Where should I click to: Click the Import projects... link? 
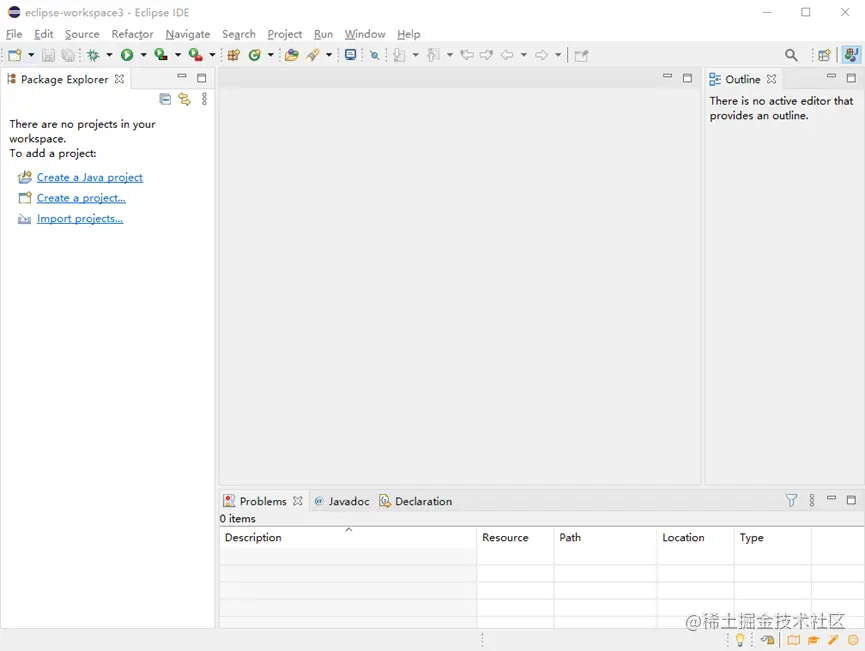tap(80, 219)
